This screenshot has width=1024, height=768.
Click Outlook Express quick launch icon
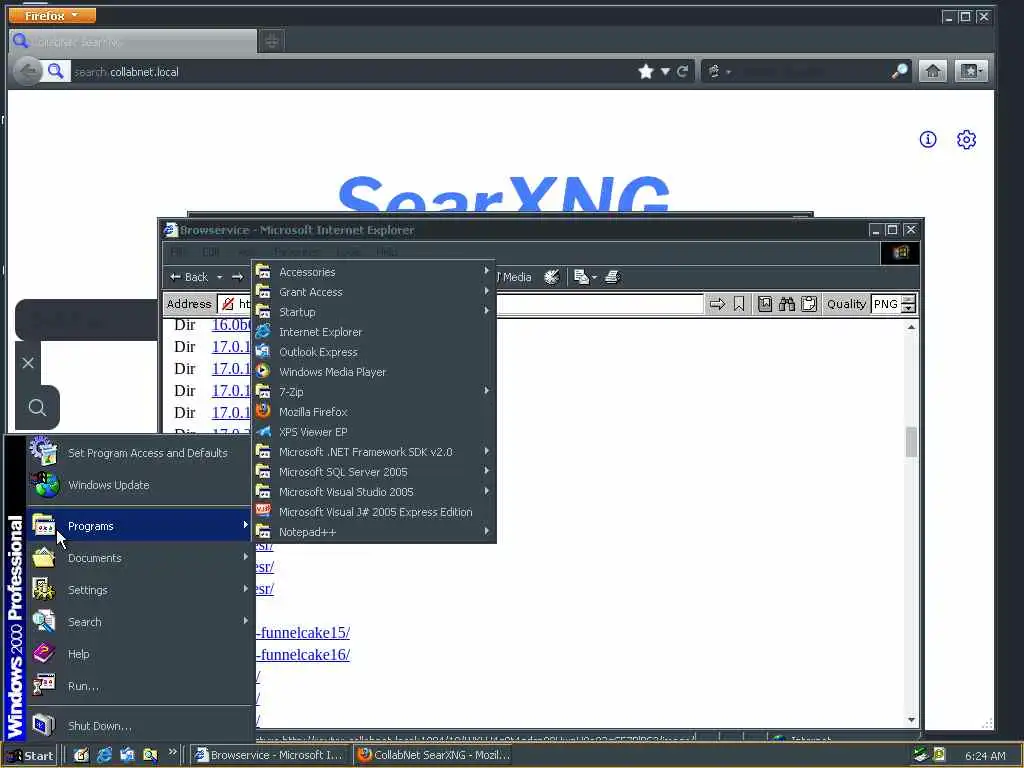(127, 755)
